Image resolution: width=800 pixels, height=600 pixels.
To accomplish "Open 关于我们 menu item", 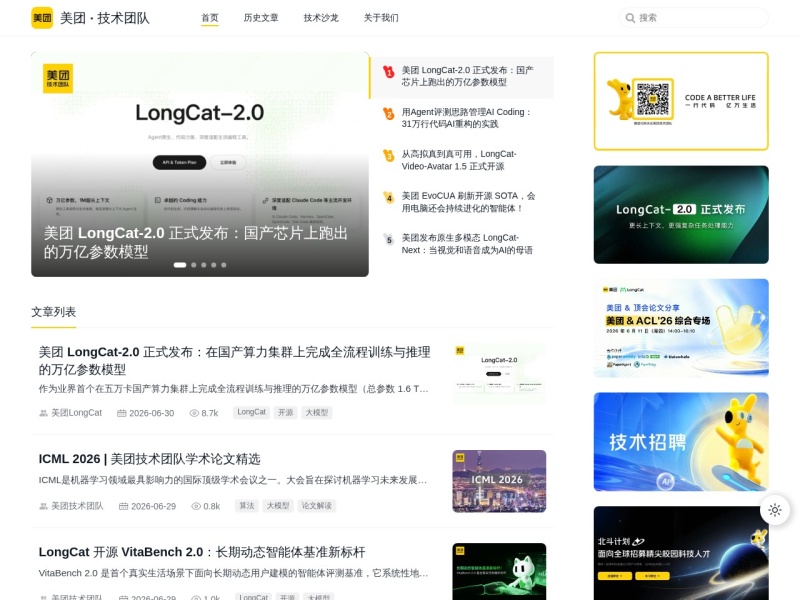I will pyautogui.click(x=381, y=18).
